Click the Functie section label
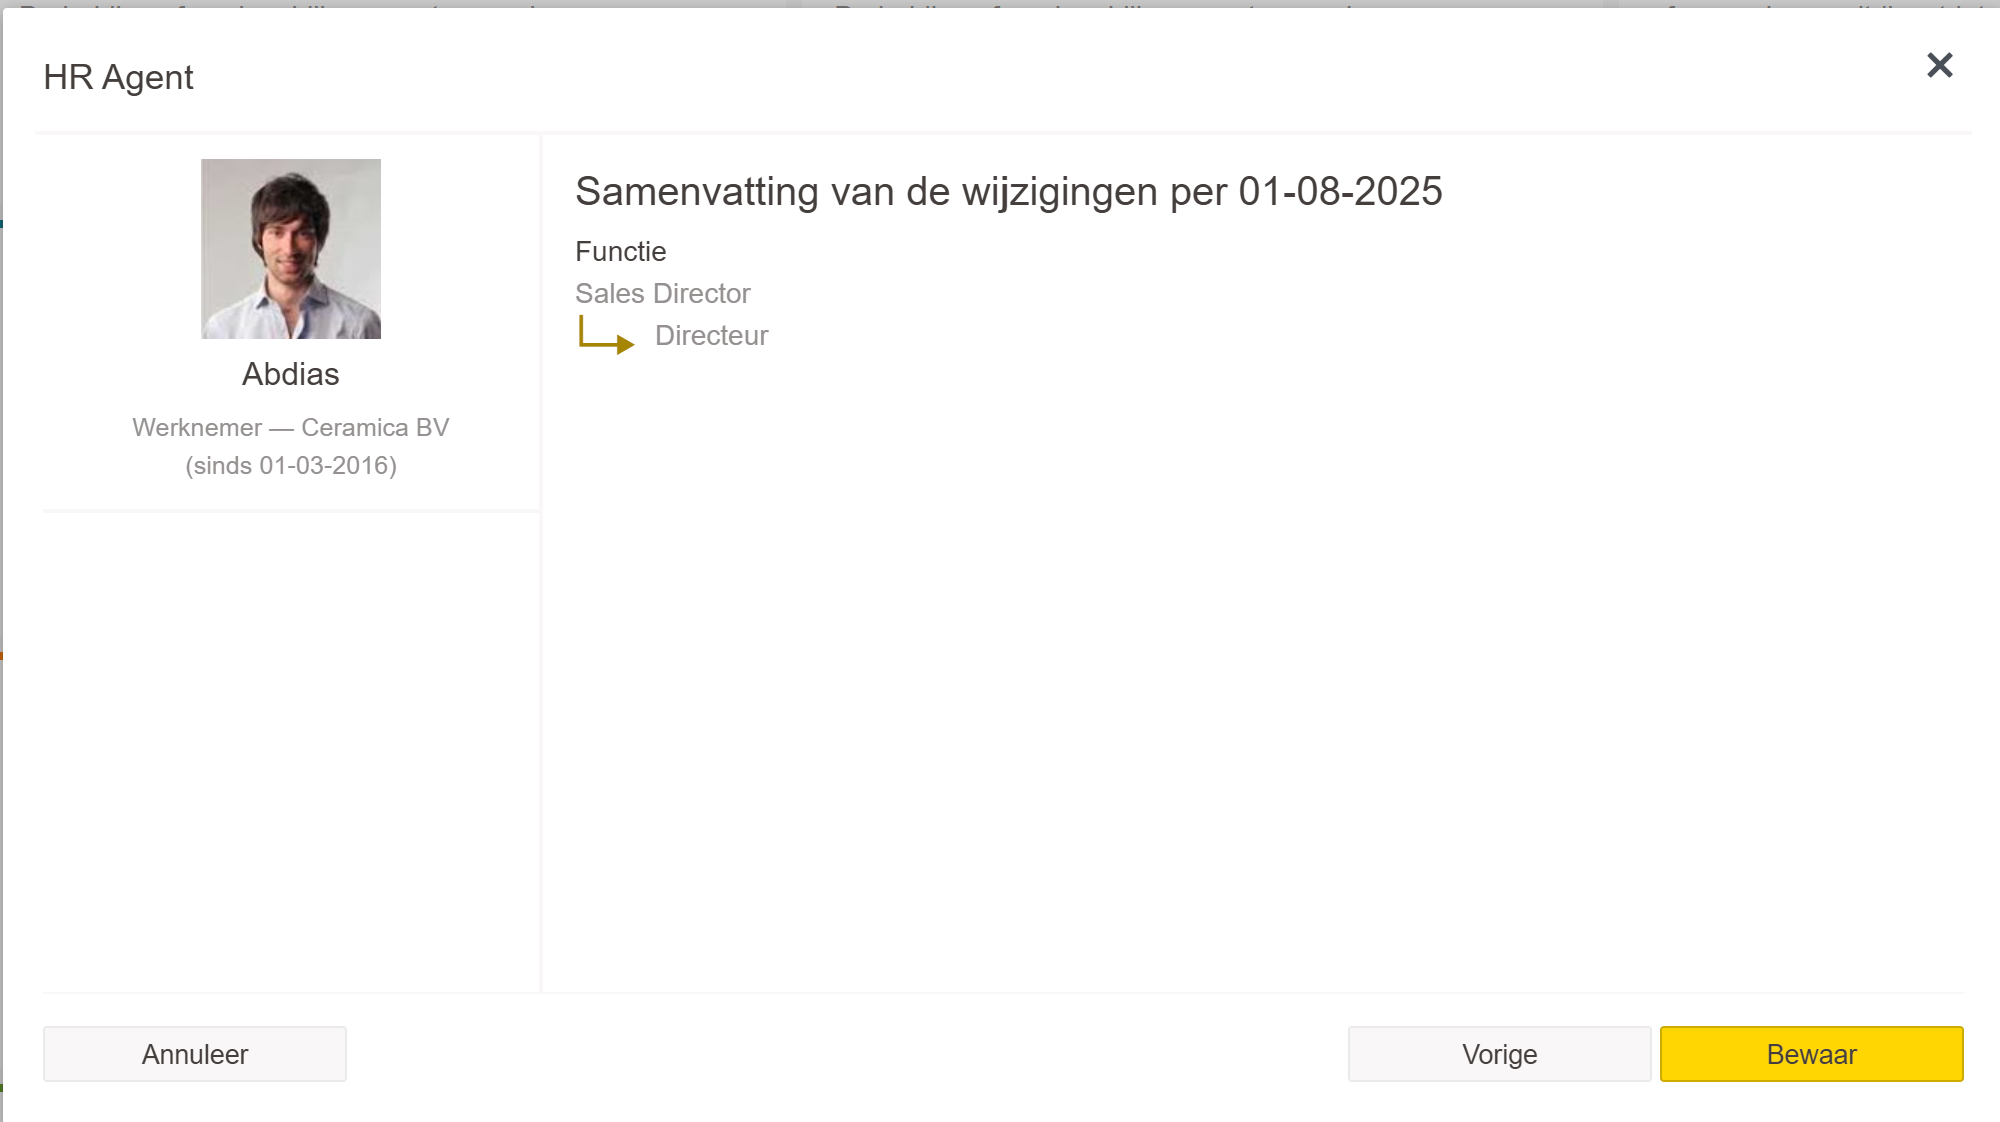This screenshot has height=1122, width=2000. [620, 251]
